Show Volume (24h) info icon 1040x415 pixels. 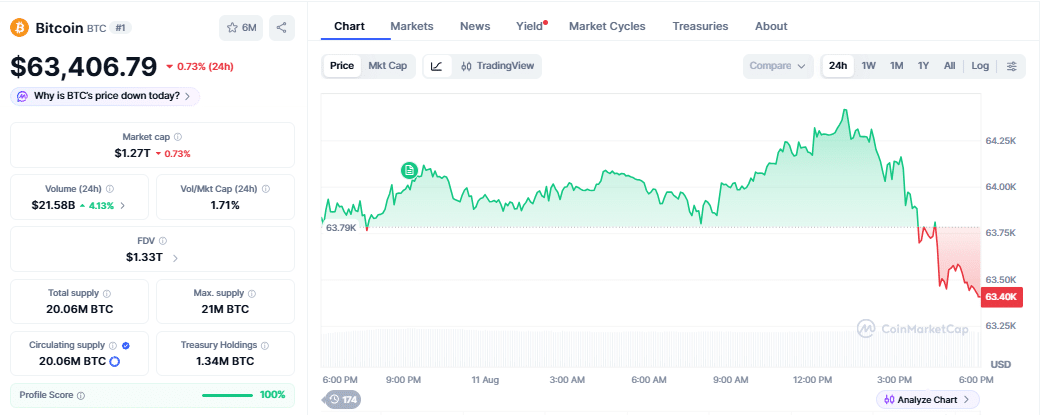click(109, 189)
